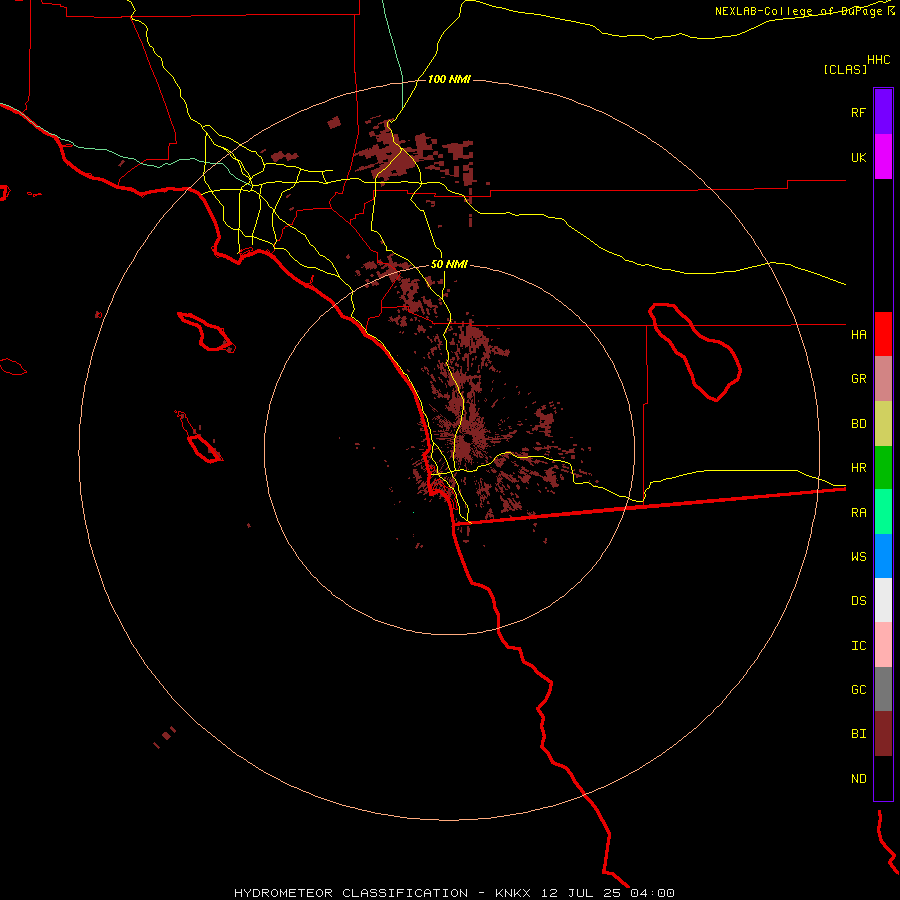The height and width of the screenshot is (900, 900).
Task: Click the 12 JUL 25 date text
Action: tap(581, 893)
